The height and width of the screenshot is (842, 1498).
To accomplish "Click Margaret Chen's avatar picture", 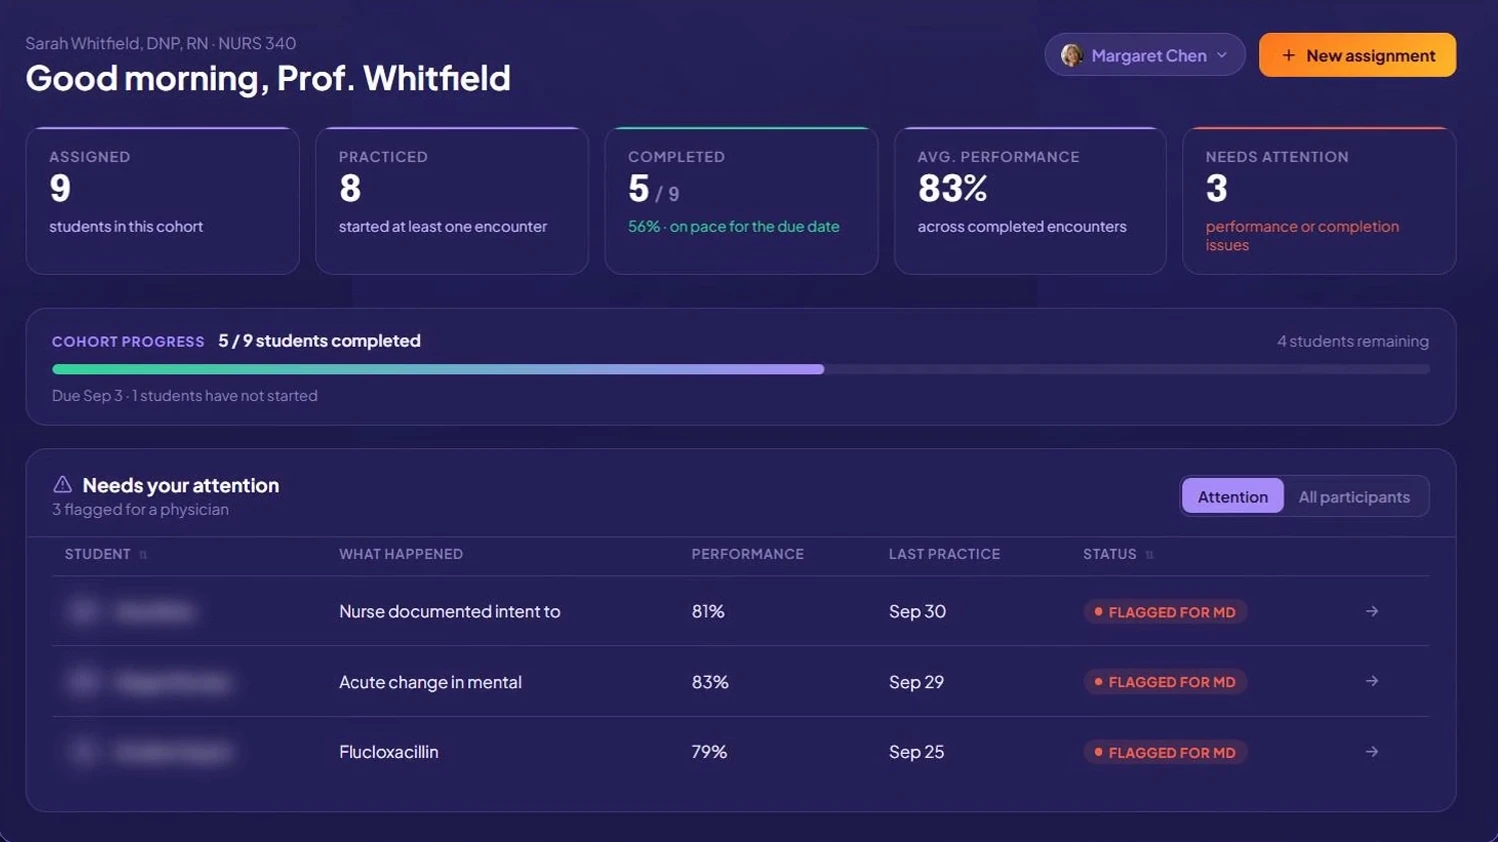I will (x=1072, y=55).
